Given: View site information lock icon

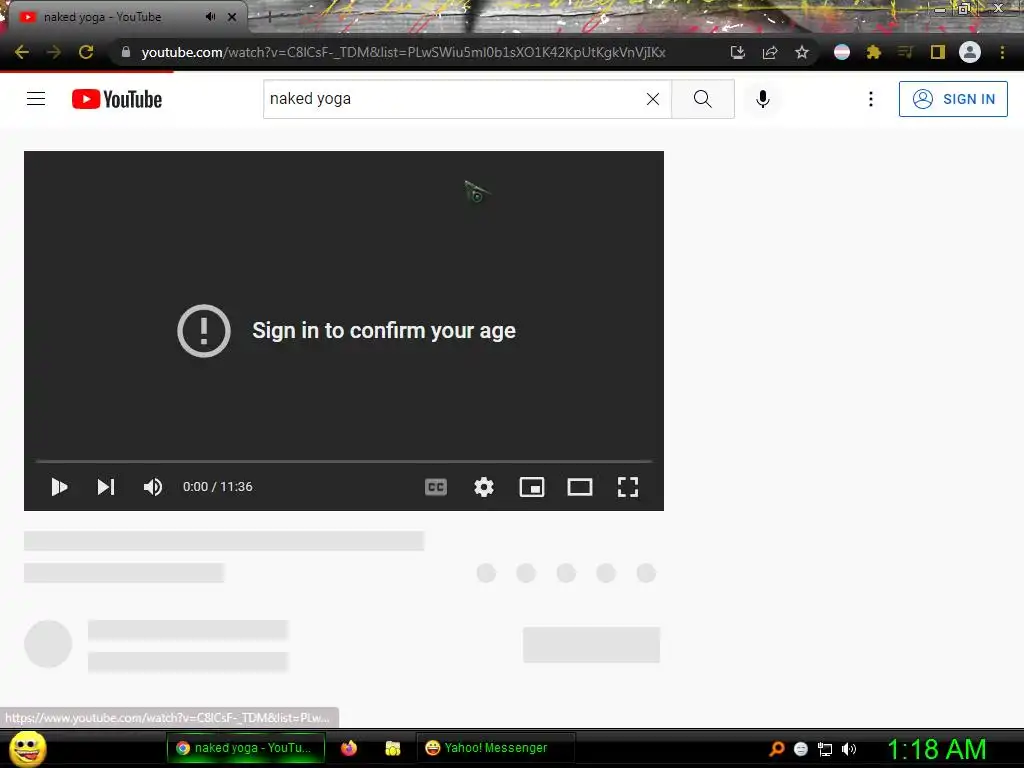Looking at the screenshot, I should (x=125, y=52).
